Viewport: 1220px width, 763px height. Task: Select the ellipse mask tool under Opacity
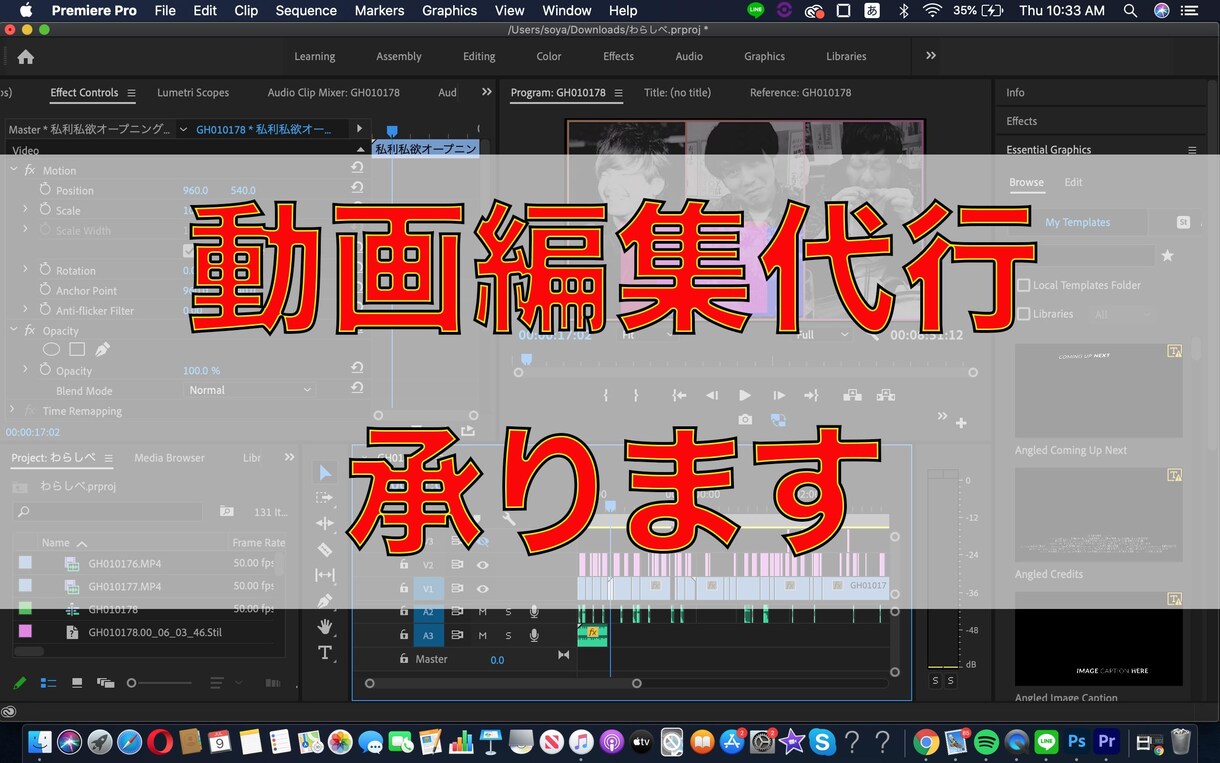click(x=51, y=349)
